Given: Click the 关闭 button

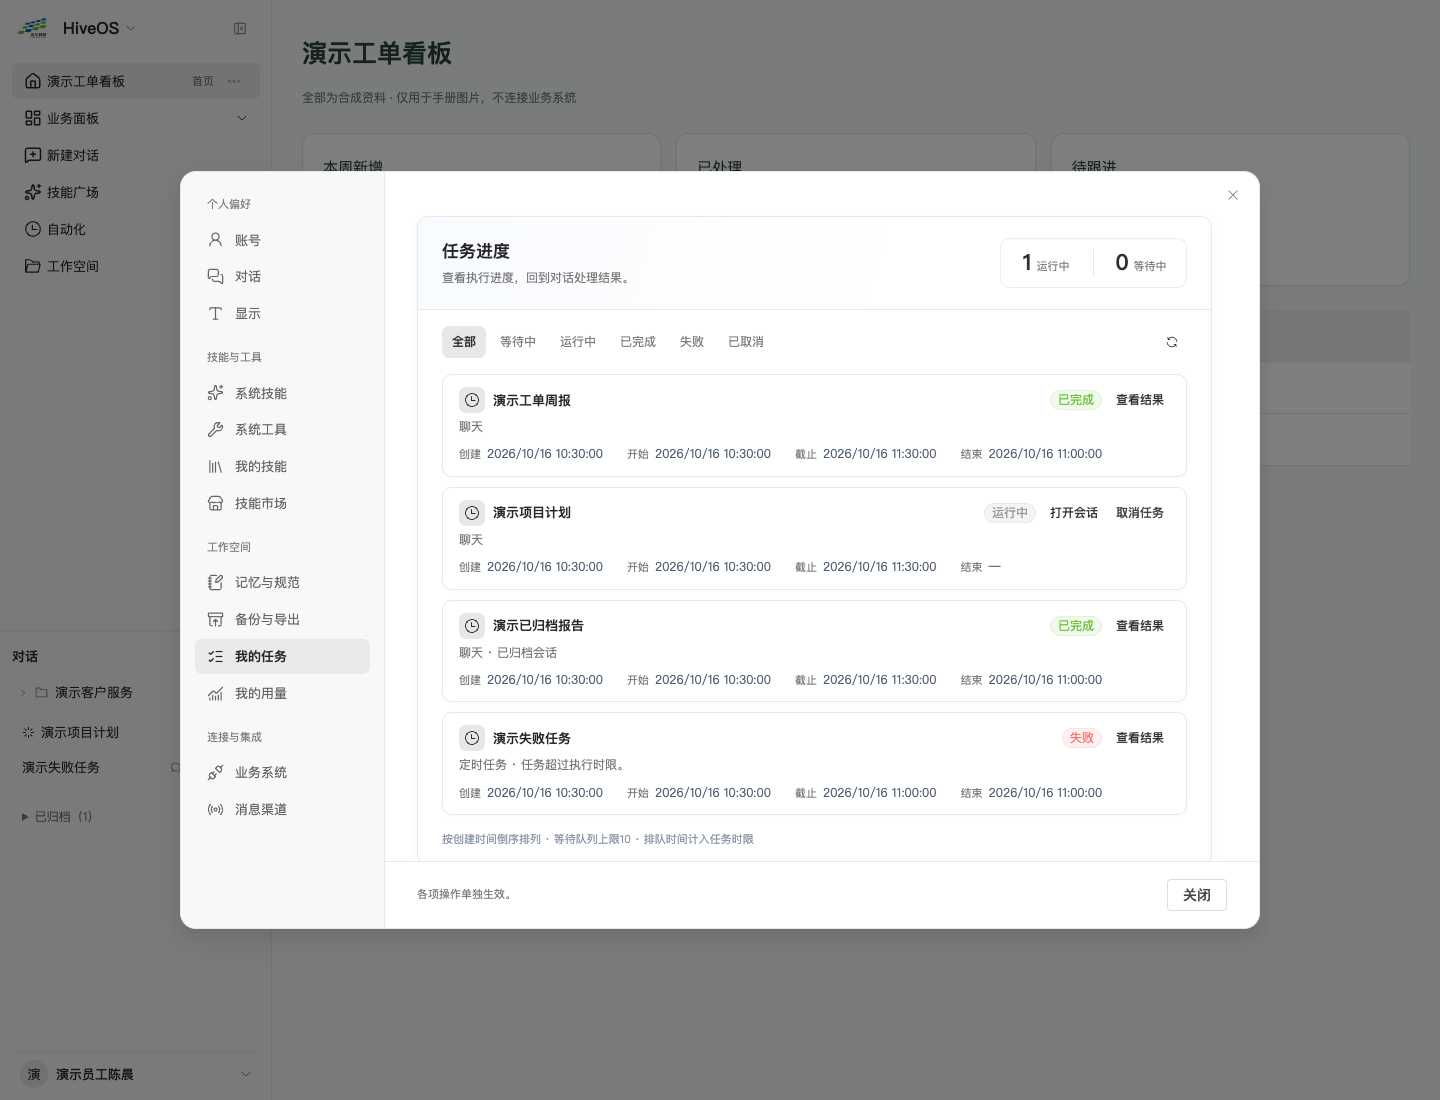Looking at the screenshot, I should click(1197, 895).
